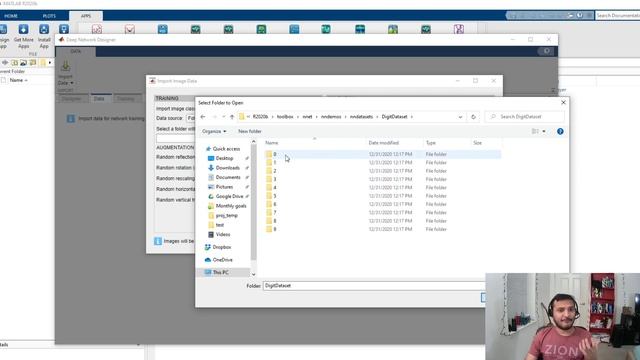Open Designer tab in Deep Network Designer

[71, 99]
